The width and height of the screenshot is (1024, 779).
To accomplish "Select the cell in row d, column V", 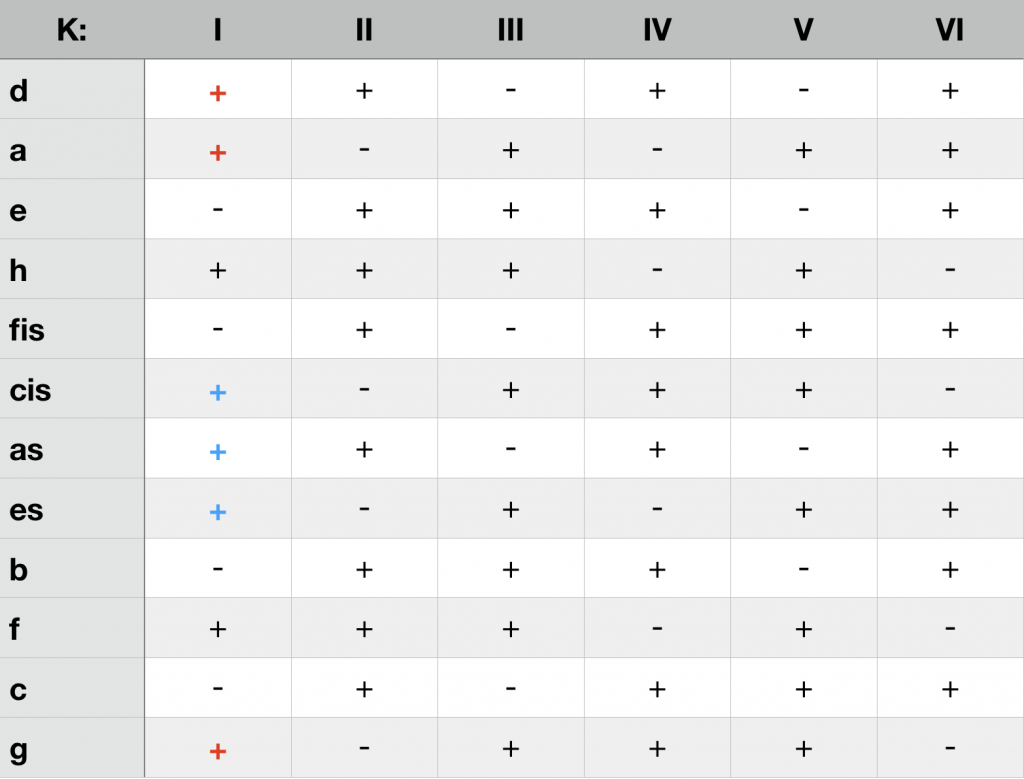I will click(x=803, y=90).
